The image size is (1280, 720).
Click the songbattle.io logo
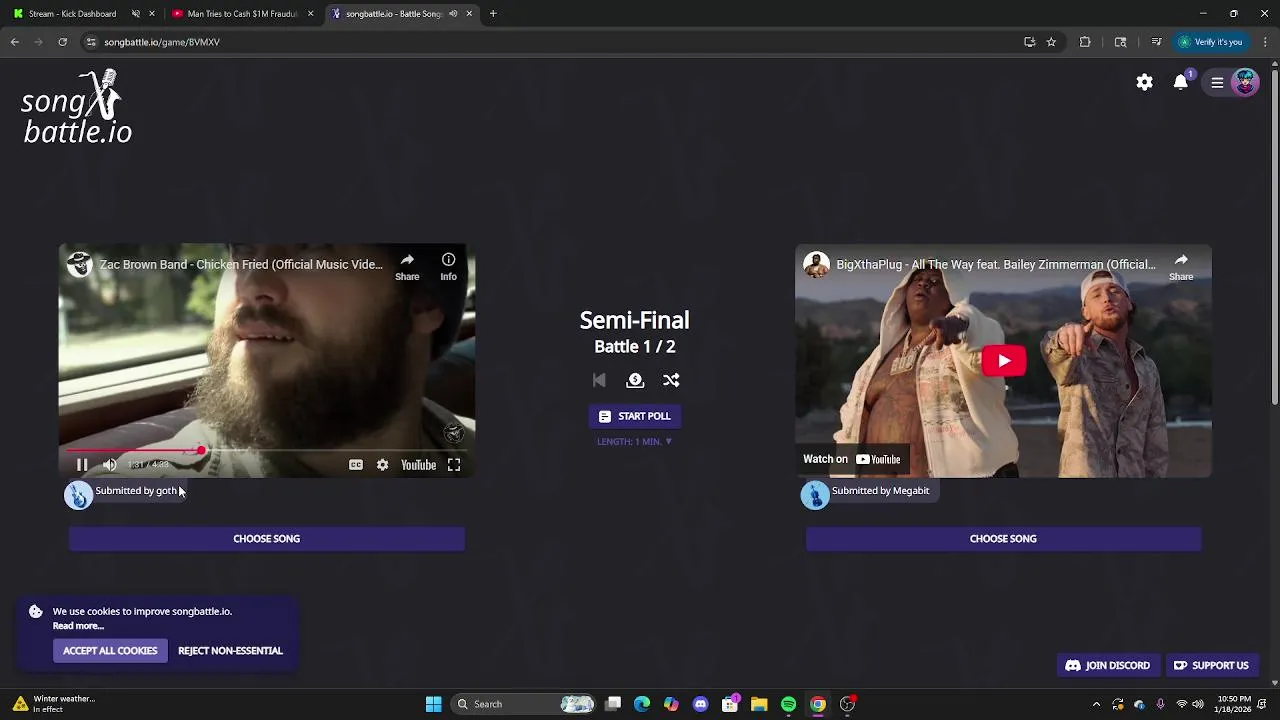tap(77, 107)
